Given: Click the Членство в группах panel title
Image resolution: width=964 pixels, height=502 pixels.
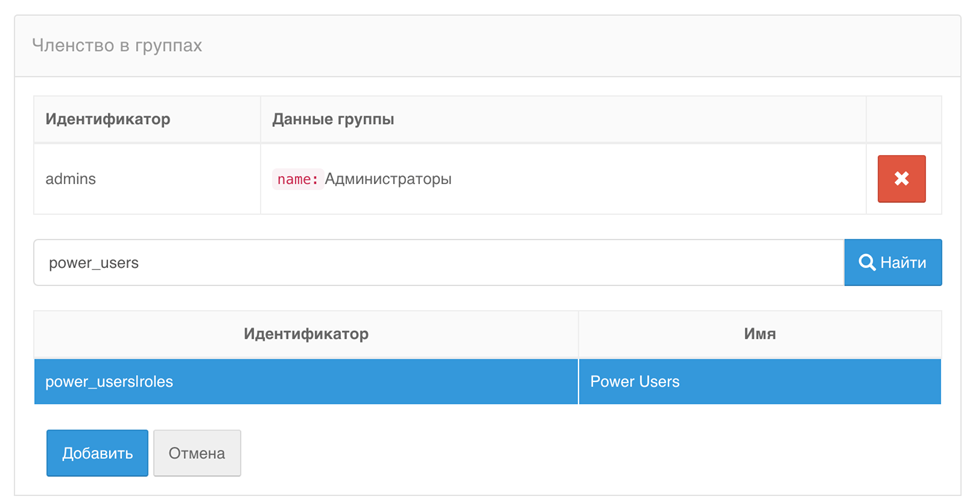Looking at the screenshot, I should (x=117, y=46).
